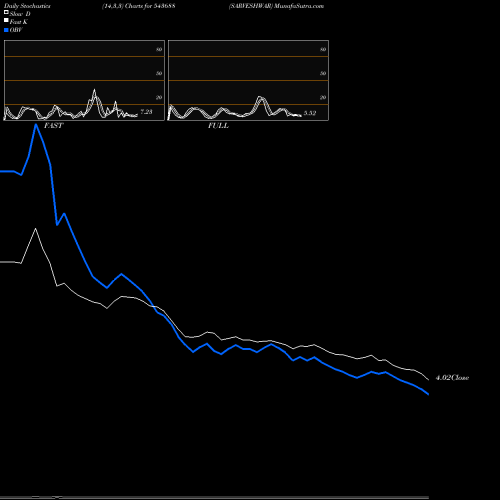Click the FULL chart label
This screenshot has height=500, width=500.
point(218,126)
